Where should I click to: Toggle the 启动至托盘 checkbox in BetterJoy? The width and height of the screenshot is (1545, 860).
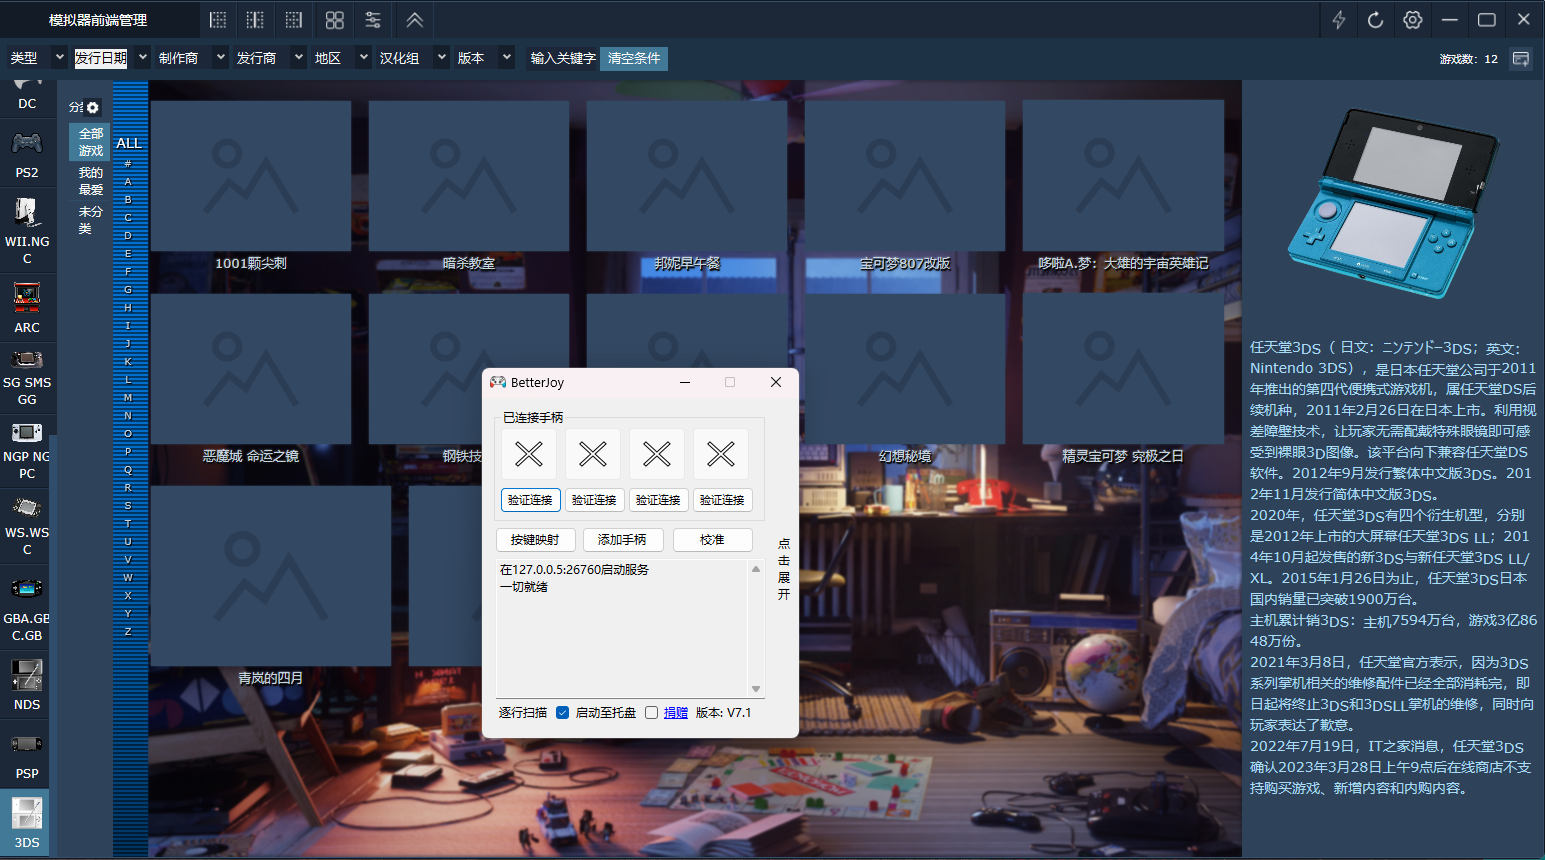pyautogui.click(x=651, y=713)
